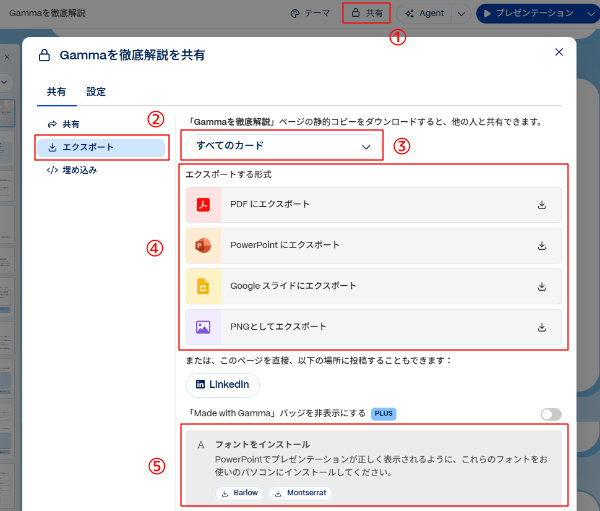Click the フォントをインストール heading
Screen dimensions: 600x511
[262, 445]
